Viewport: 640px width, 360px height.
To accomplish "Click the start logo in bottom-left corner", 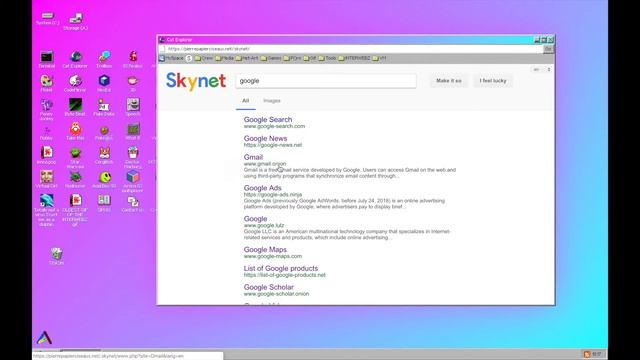I will (x=44, y=337).
